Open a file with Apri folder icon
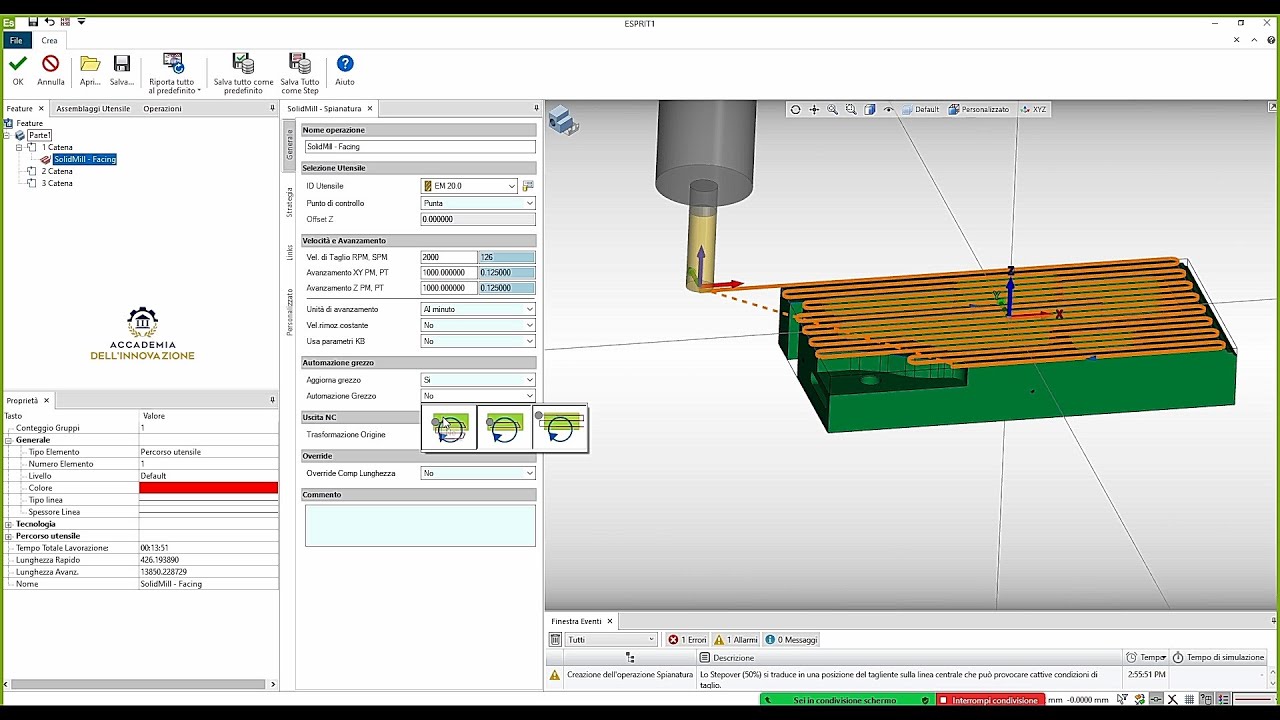 point(90,64)
